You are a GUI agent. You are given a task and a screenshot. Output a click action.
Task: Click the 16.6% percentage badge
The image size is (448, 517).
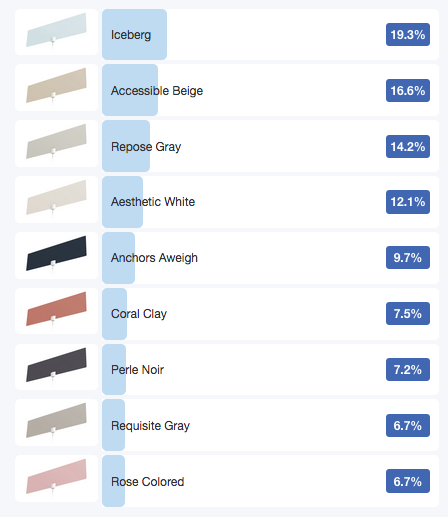(x=408, y=90)
